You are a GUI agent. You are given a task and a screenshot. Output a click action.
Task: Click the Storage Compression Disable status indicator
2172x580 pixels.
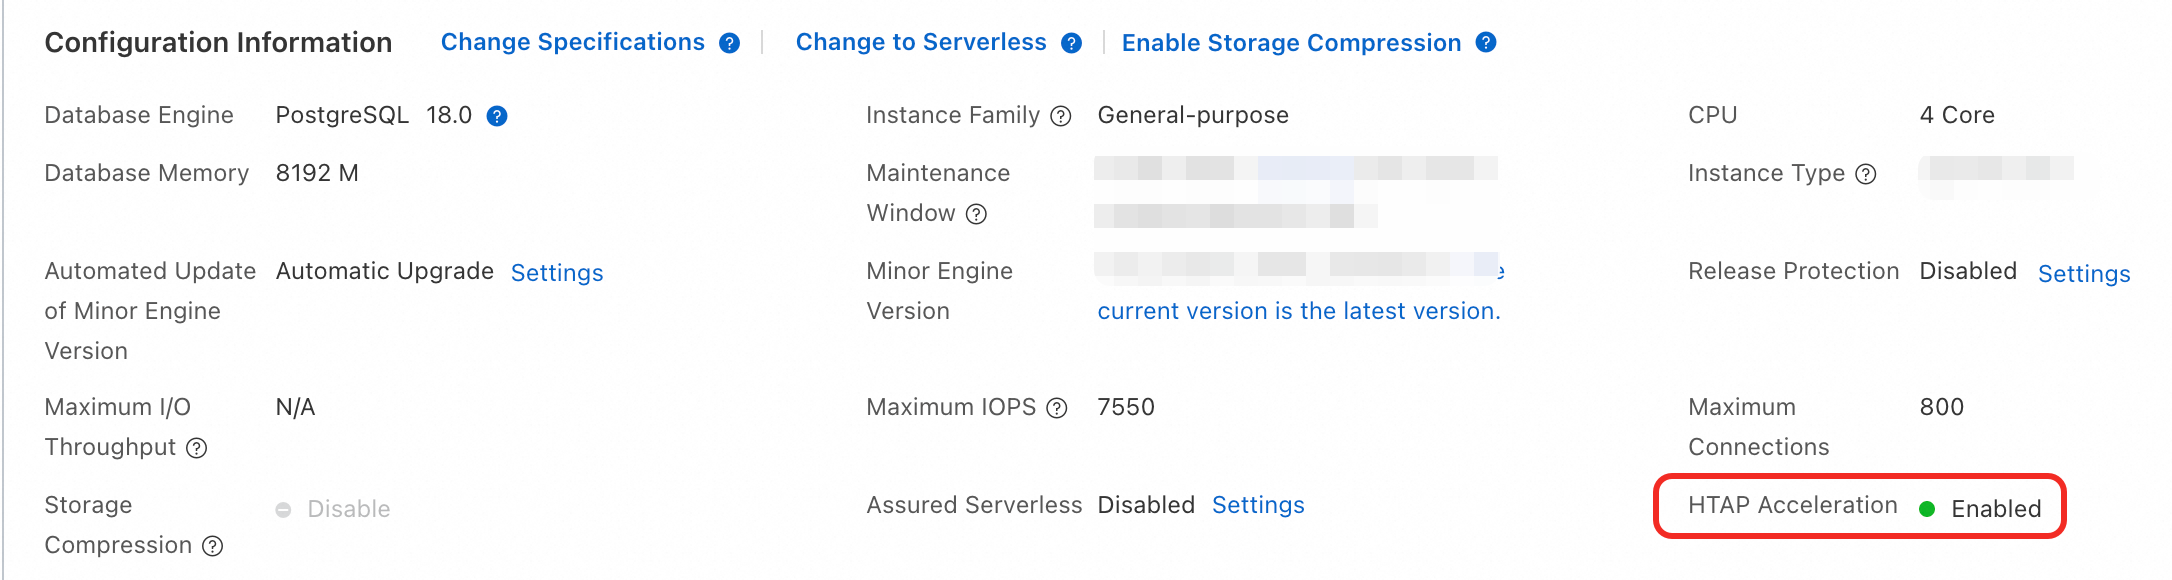click(333, 509)
